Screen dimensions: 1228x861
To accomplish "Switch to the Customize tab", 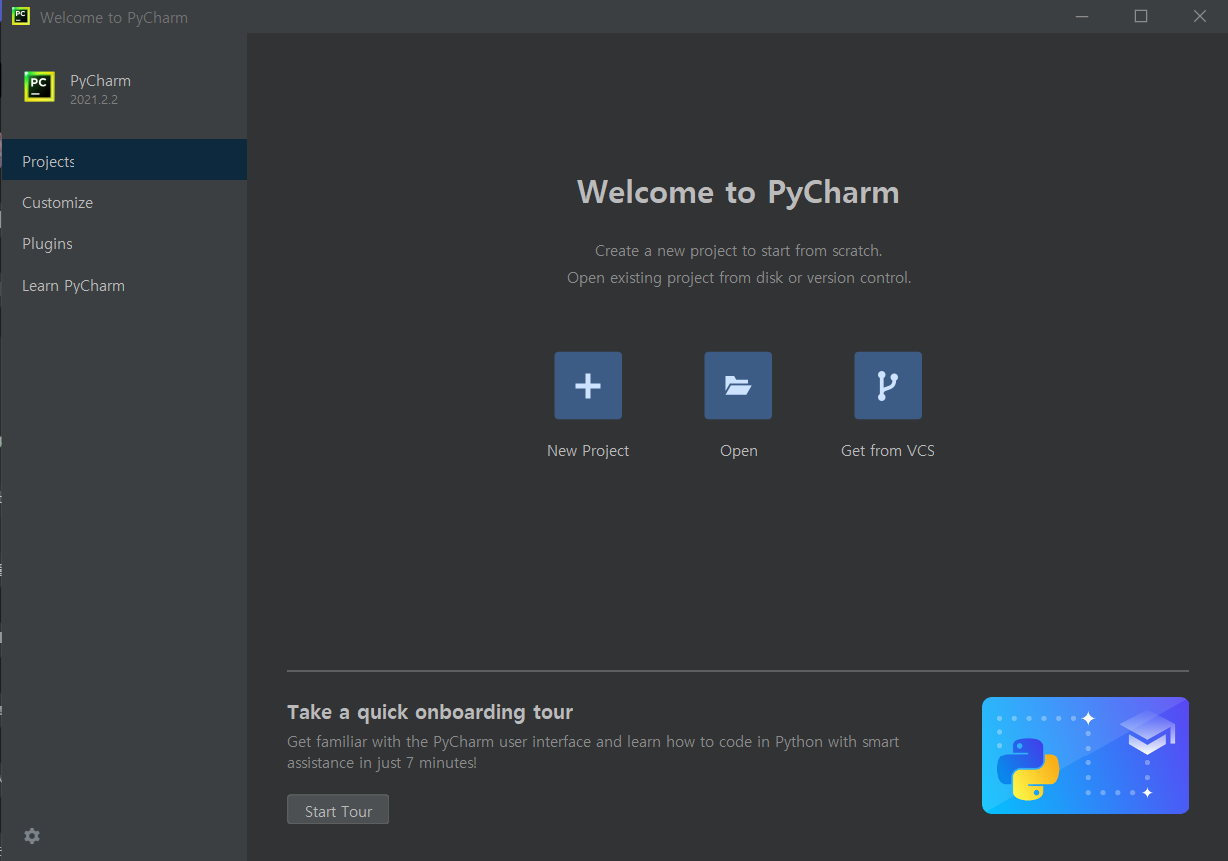I will [x=124, y=202].
